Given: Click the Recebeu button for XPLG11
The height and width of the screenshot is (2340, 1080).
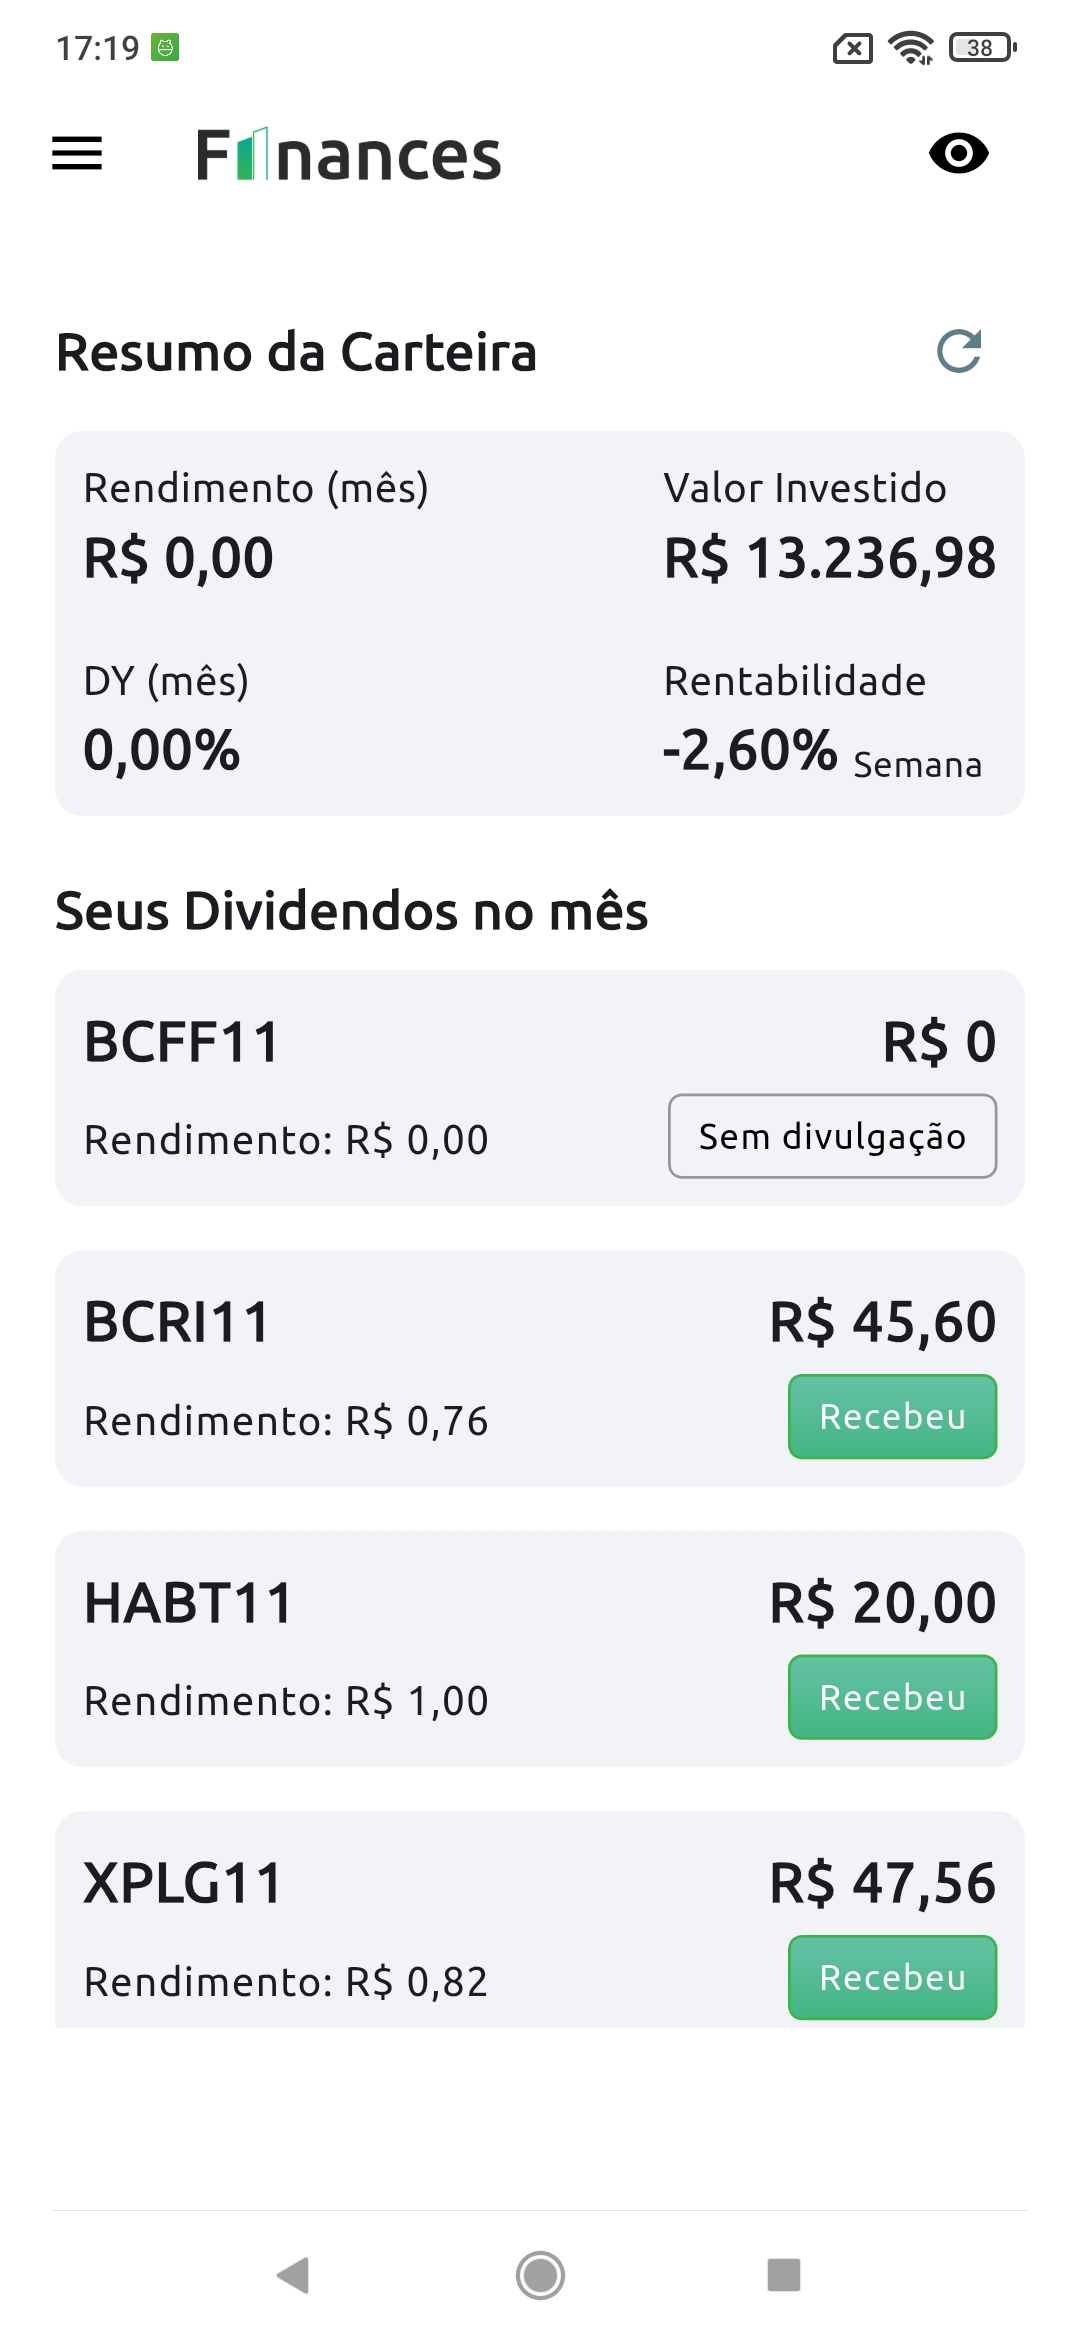Looking at the screenshot, I should [892, 1977].
